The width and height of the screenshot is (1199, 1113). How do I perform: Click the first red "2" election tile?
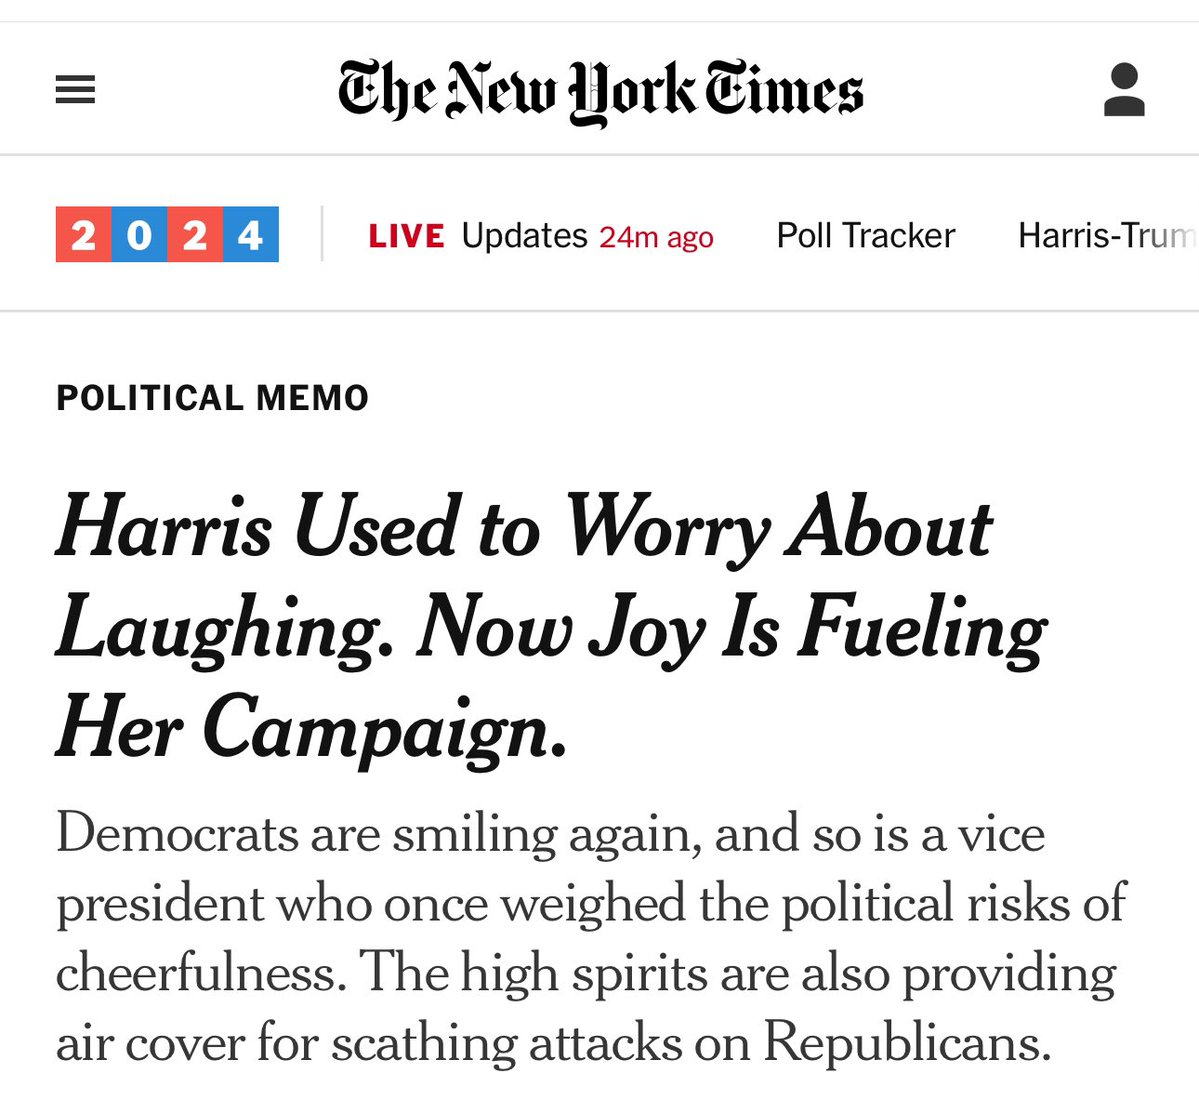coord(84,235)
